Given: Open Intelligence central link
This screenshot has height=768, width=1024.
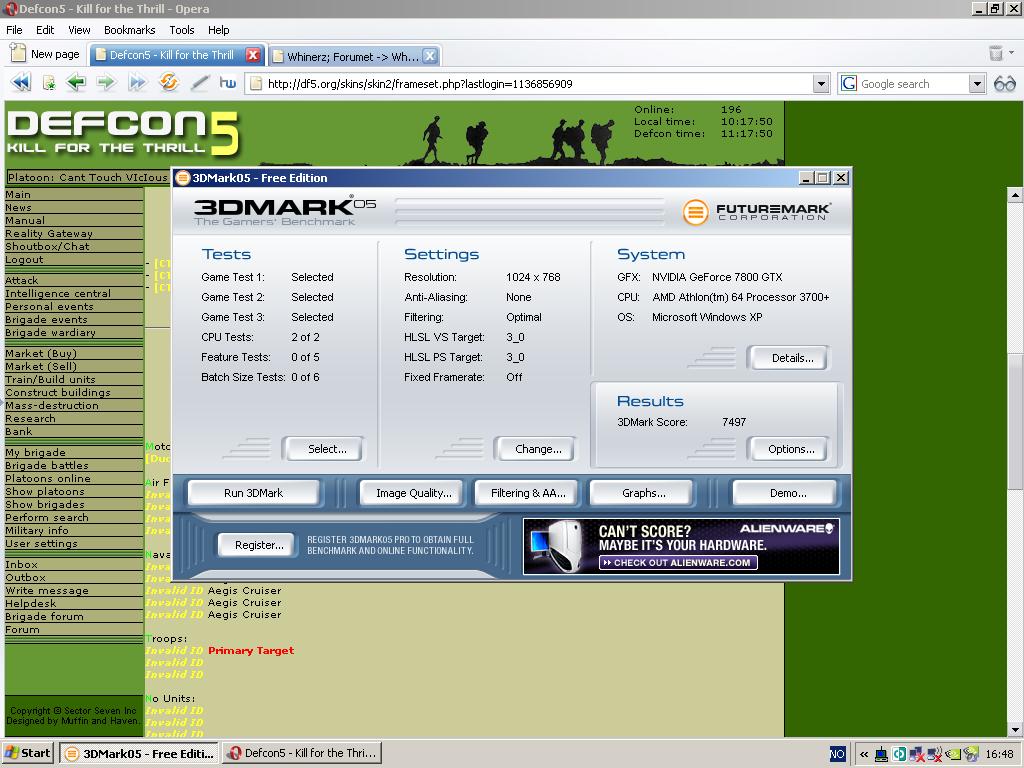Looking at the screenshot, I should (x=58, y=293).
